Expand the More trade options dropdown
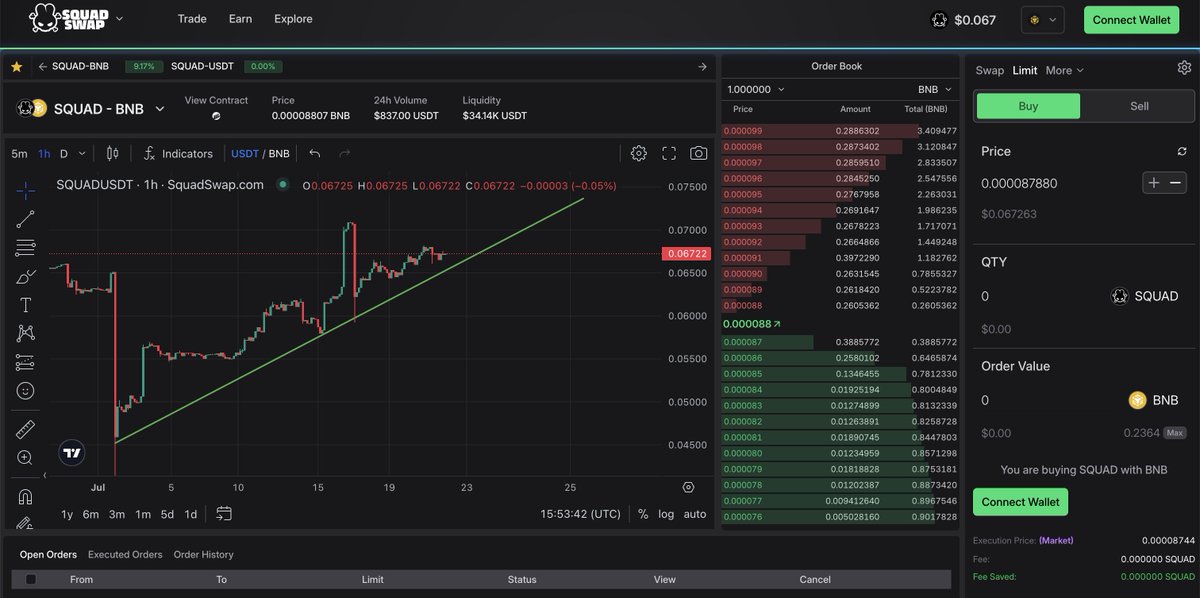Image resolution: width=1200 pixels, height=598 pixels. click(1065, 70)
